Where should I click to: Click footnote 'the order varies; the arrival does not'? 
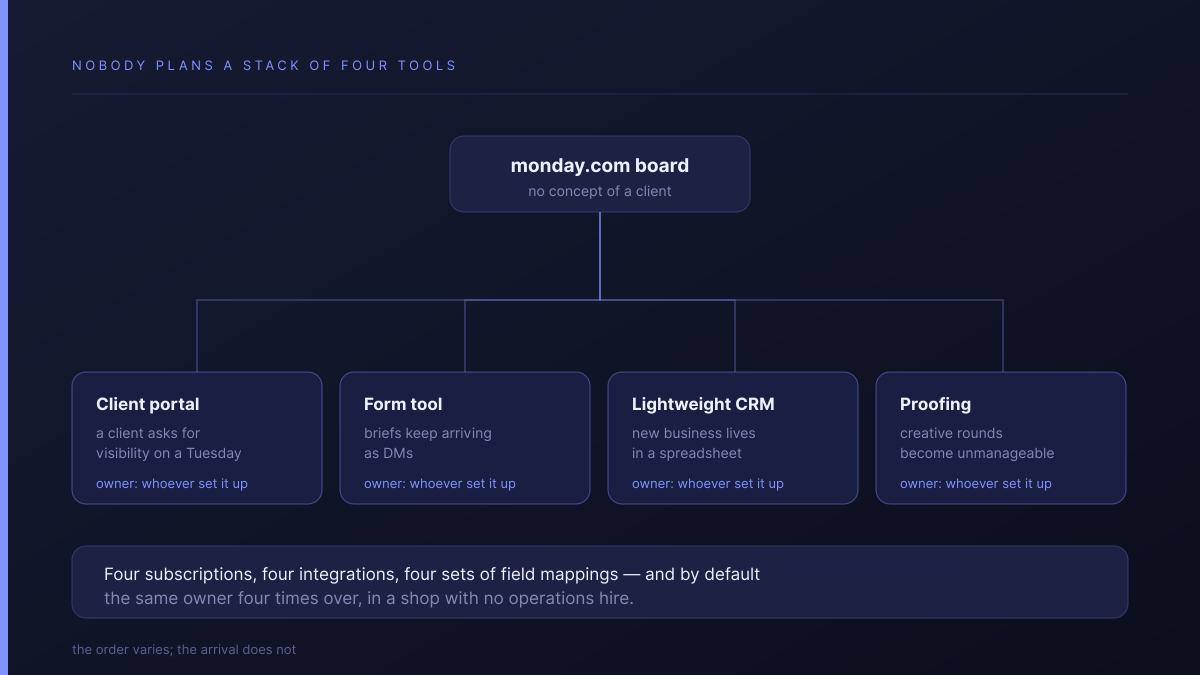coord(184,649)
